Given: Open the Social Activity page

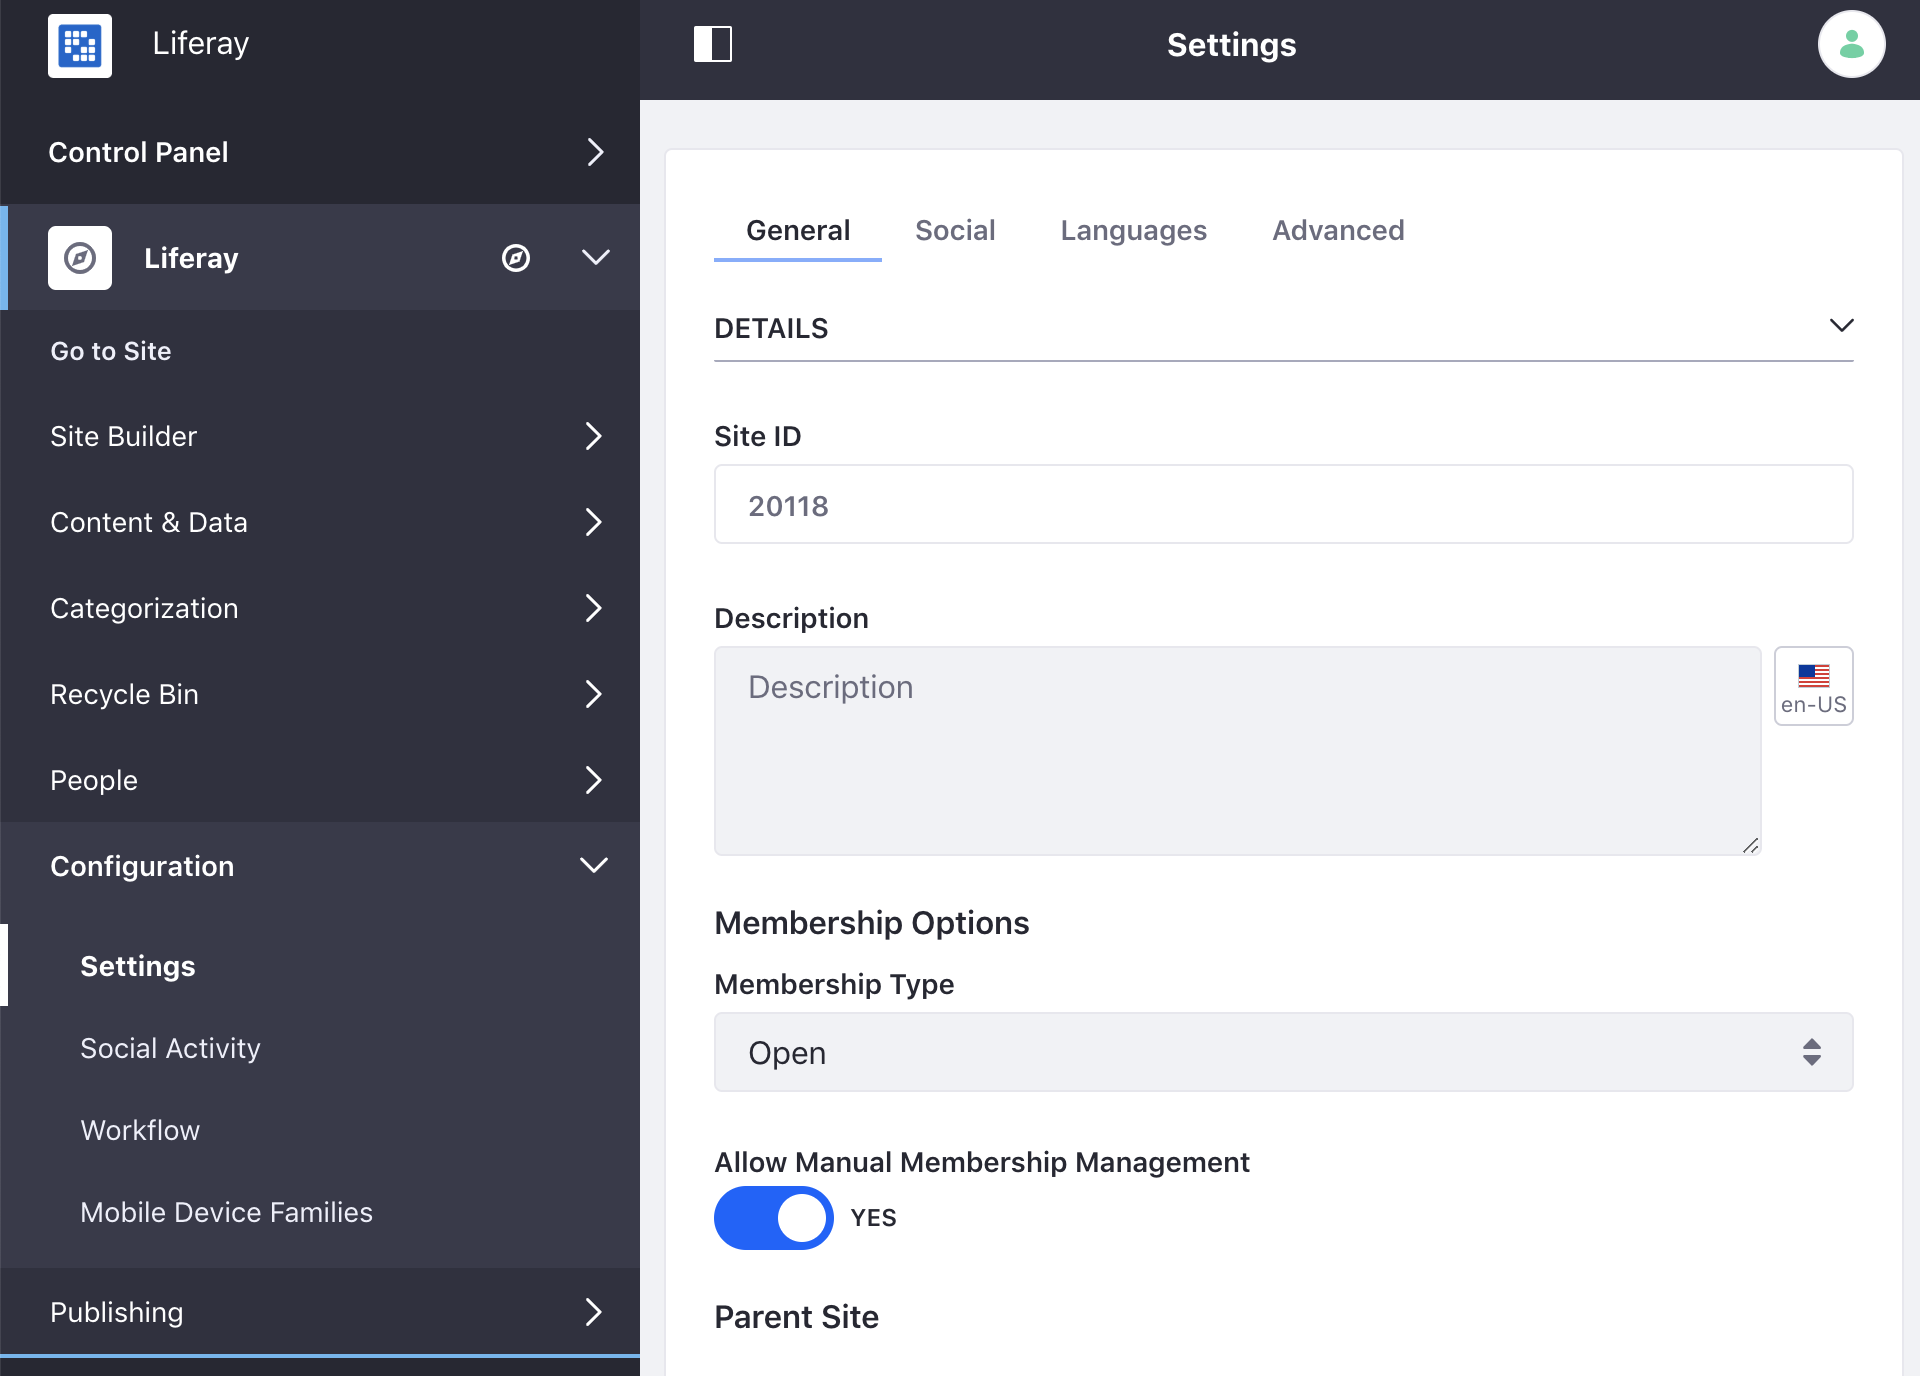Looking at the screenshot, I should point(170,1048).
